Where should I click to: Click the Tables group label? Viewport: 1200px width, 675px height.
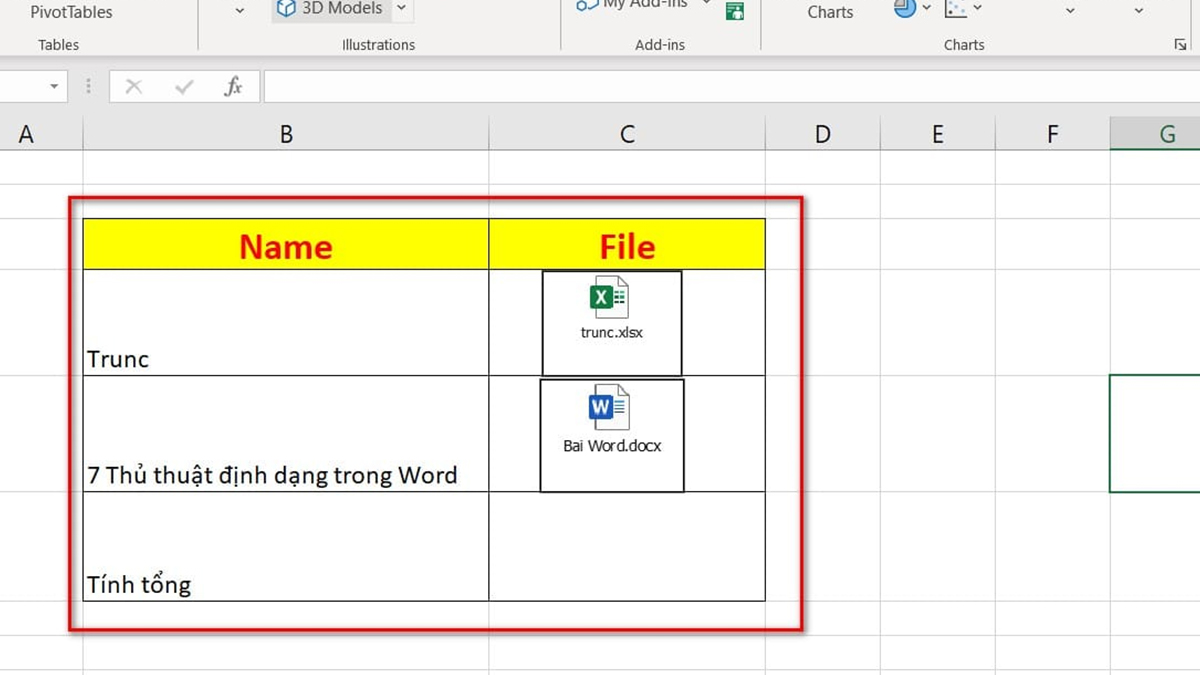(x=58, y=44)
